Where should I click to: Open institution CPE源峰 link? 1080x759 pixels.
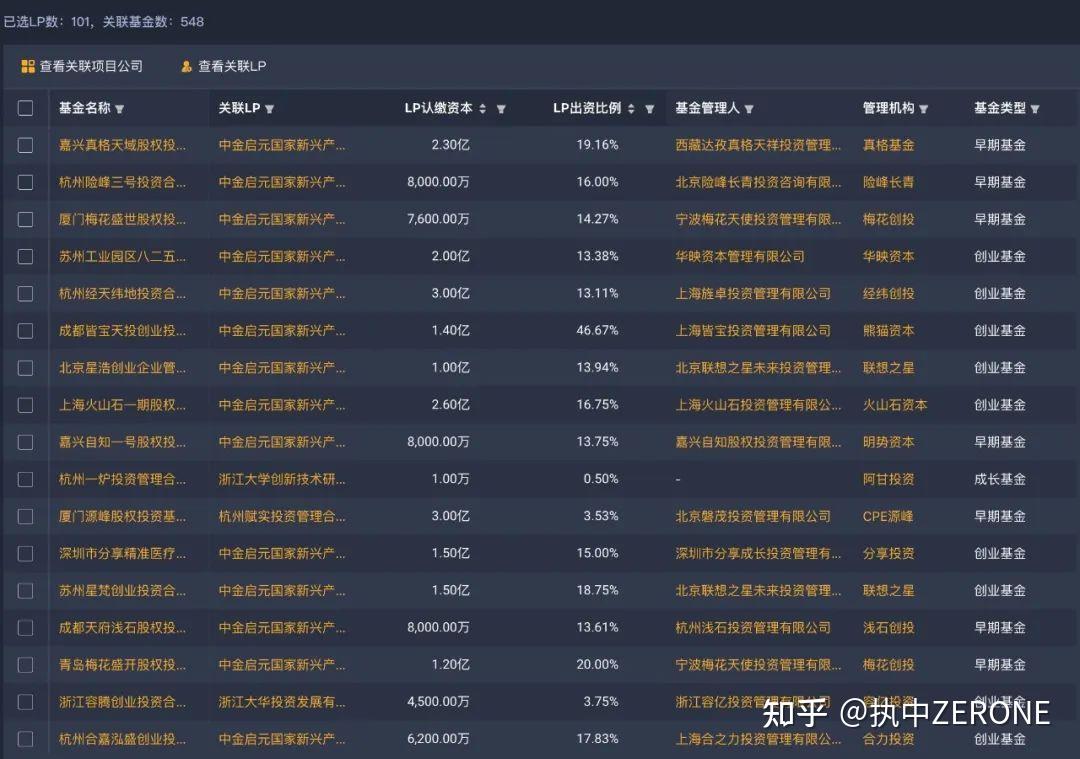coord(888,517)
